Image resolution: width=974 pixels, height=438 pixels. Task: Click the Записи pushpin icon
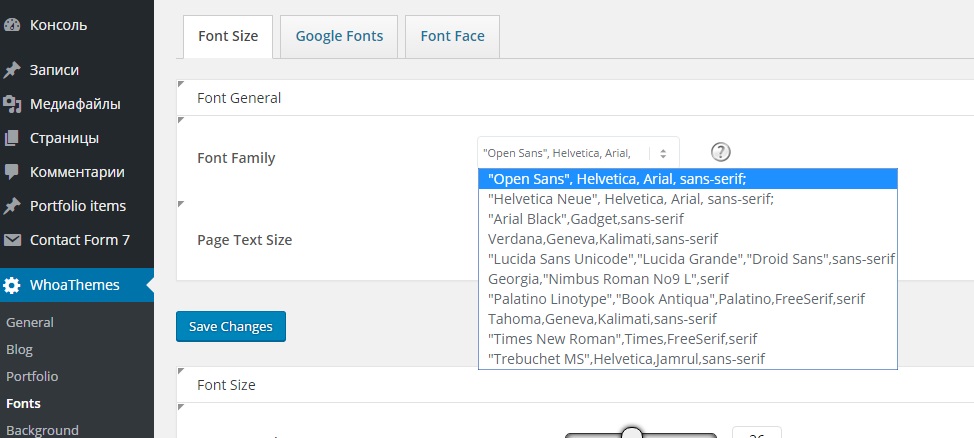(12, 70)
